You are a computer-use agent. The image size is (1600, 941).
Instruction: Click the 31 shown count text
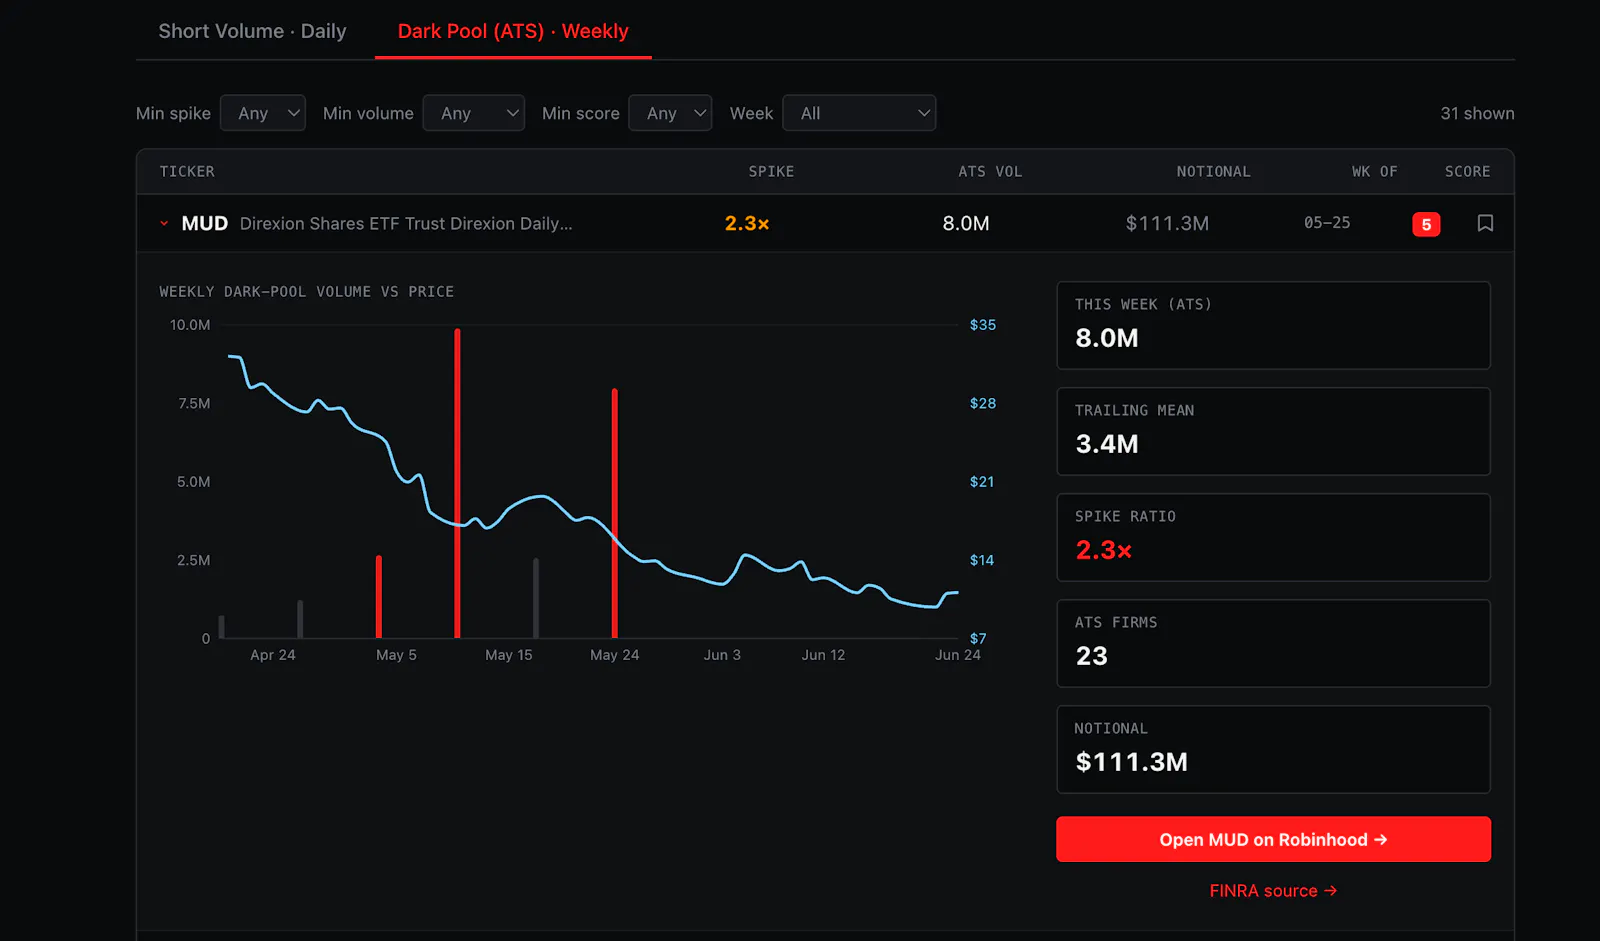tap(1477, 113)
